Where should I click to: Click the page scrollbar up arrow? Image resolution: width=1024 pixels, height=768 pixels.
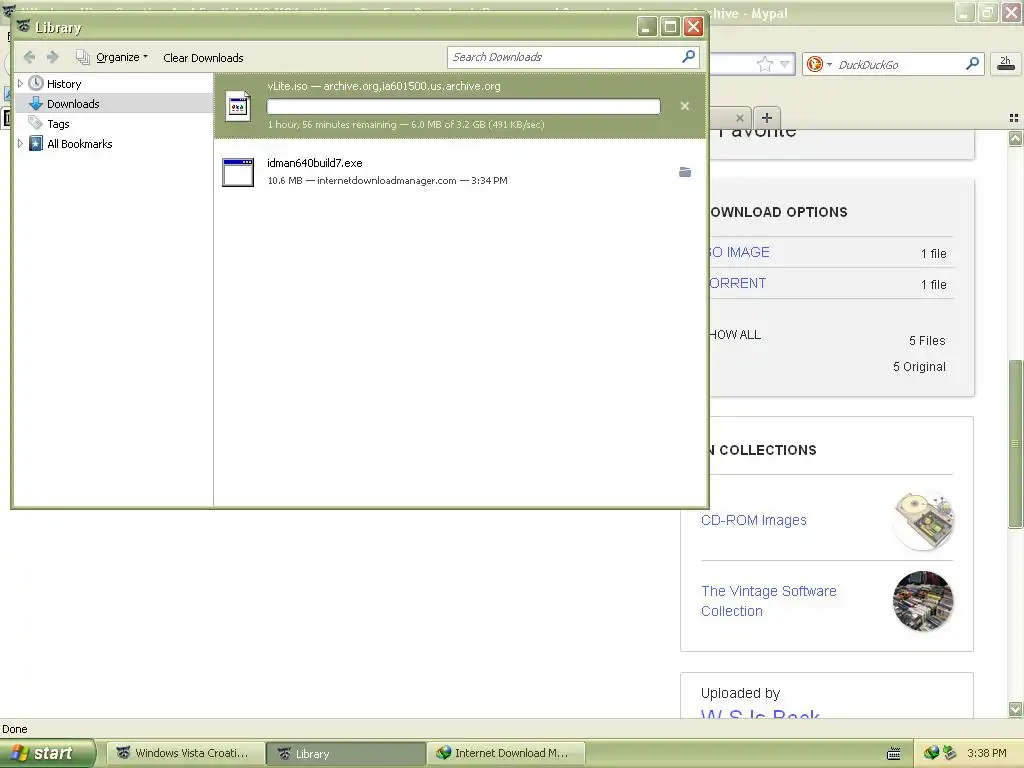tap(1015, 138)
